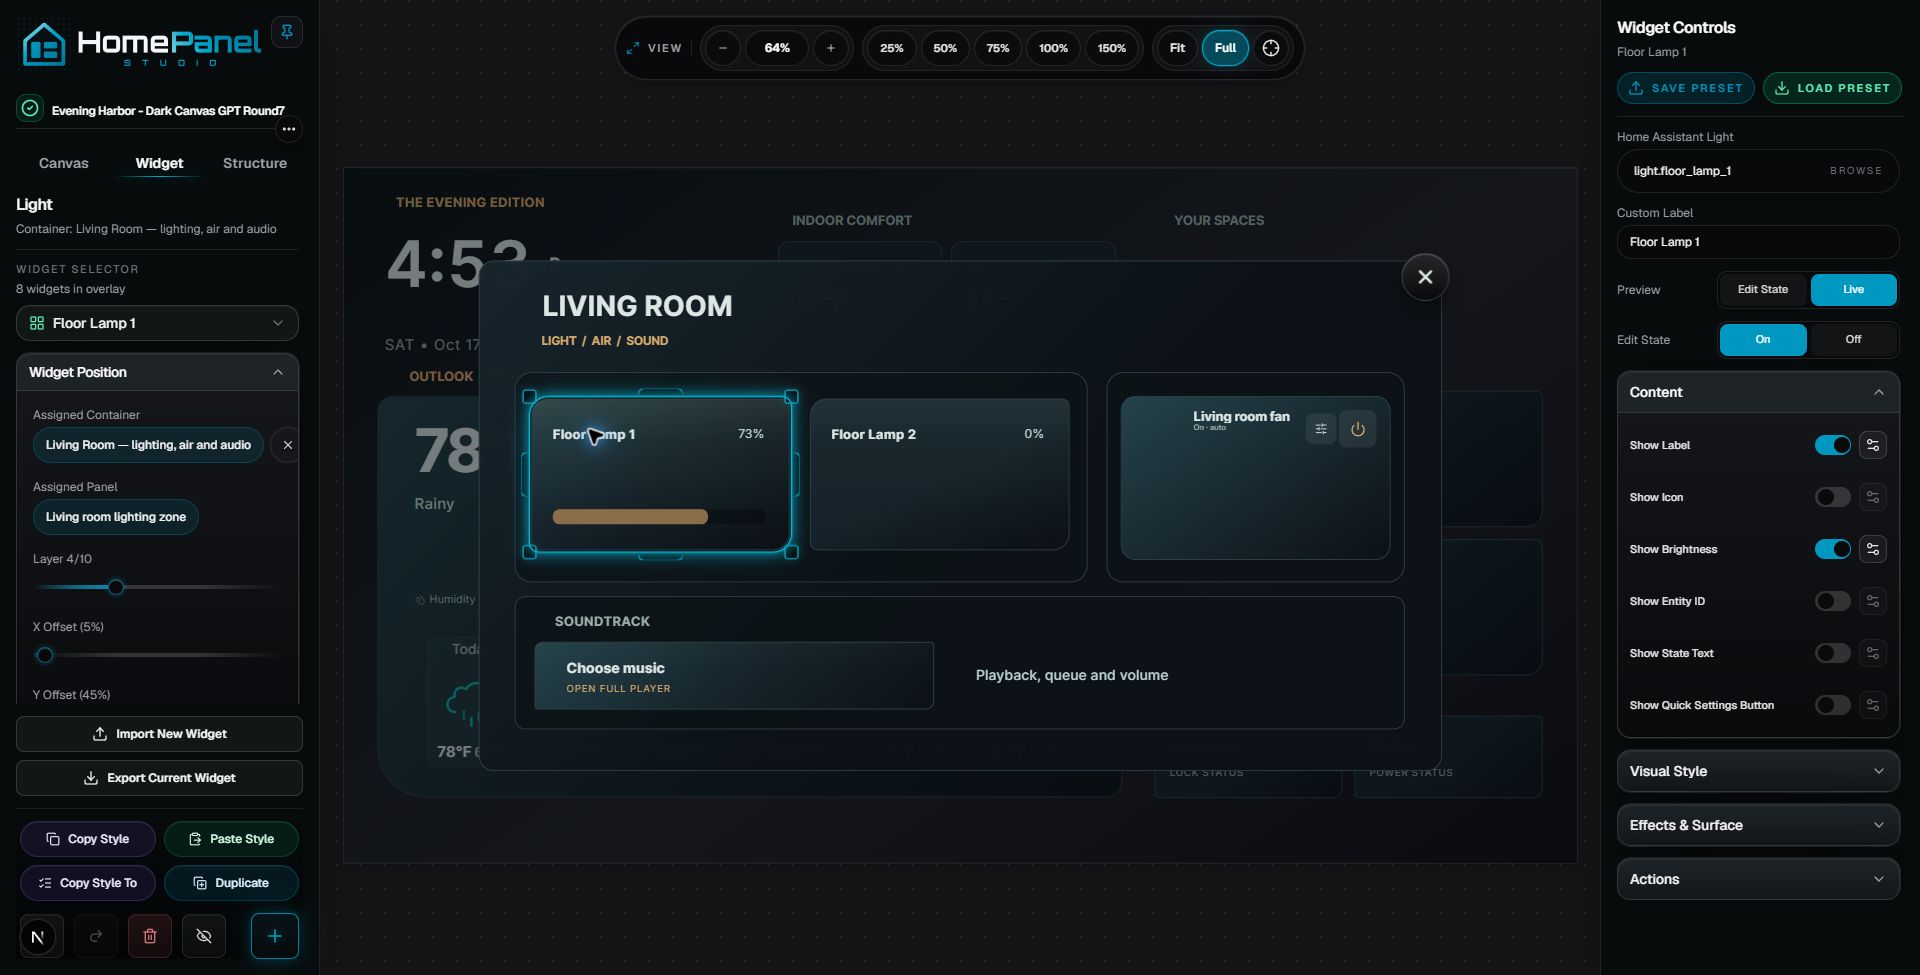
Task: Click the N avatar icon
Action: coord(38,937)
